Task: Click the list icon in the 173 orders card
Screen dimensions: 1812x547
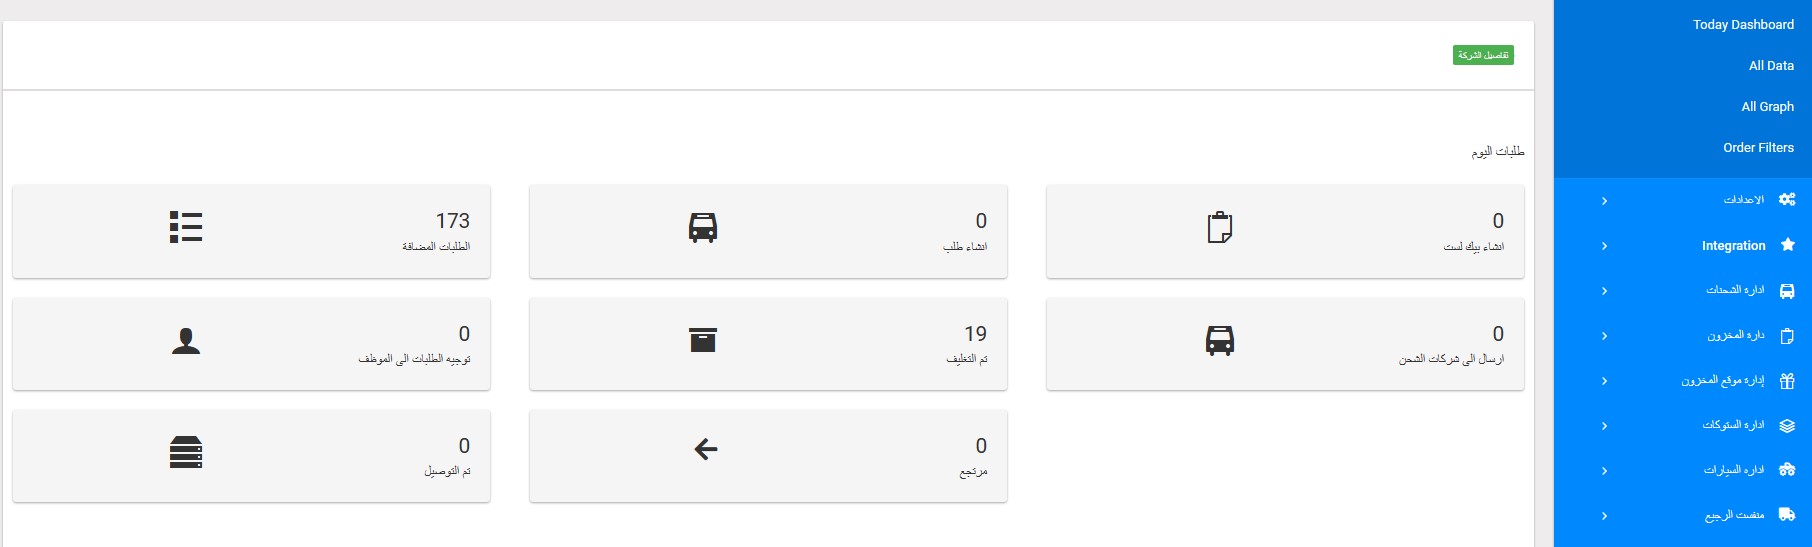Action: [x=186, y=227]
